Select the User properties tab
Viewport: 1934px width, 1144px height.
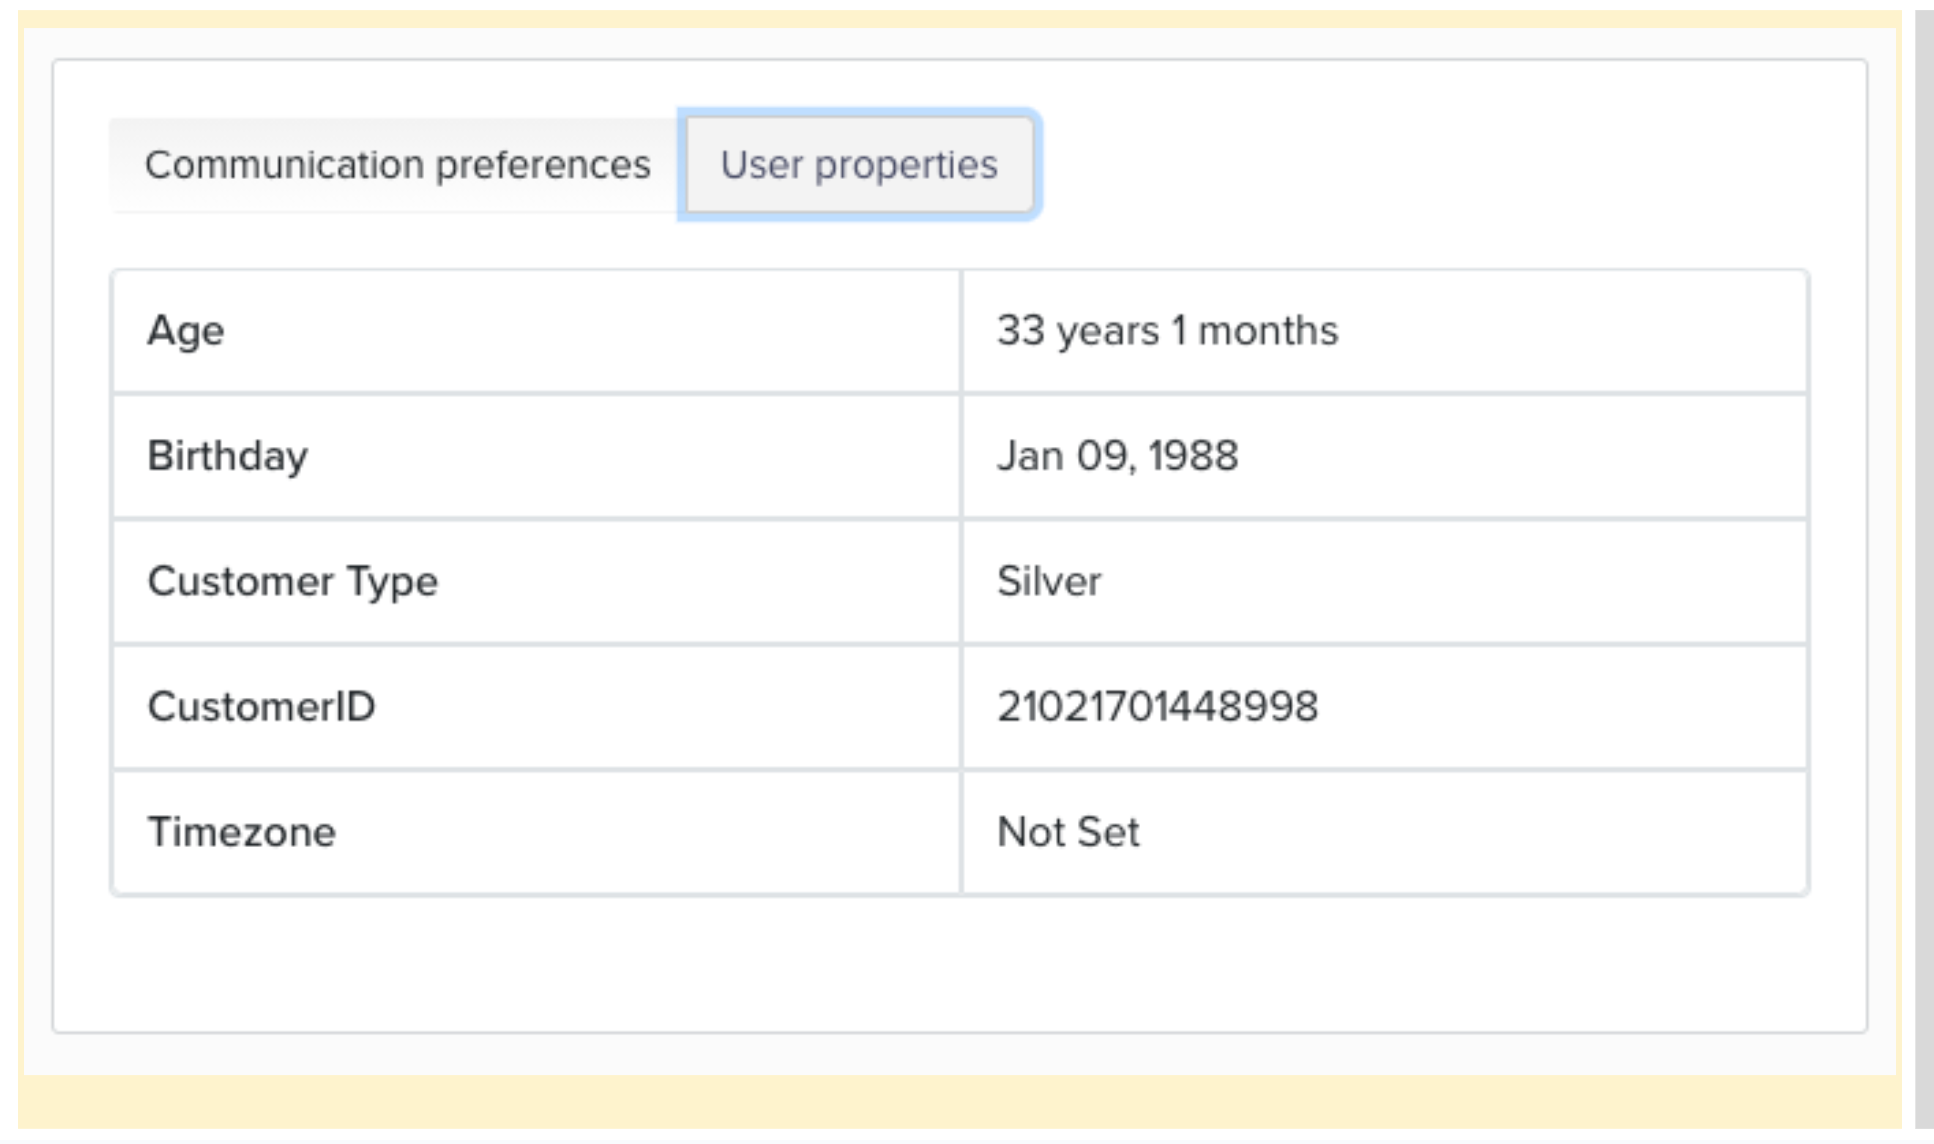859,165
